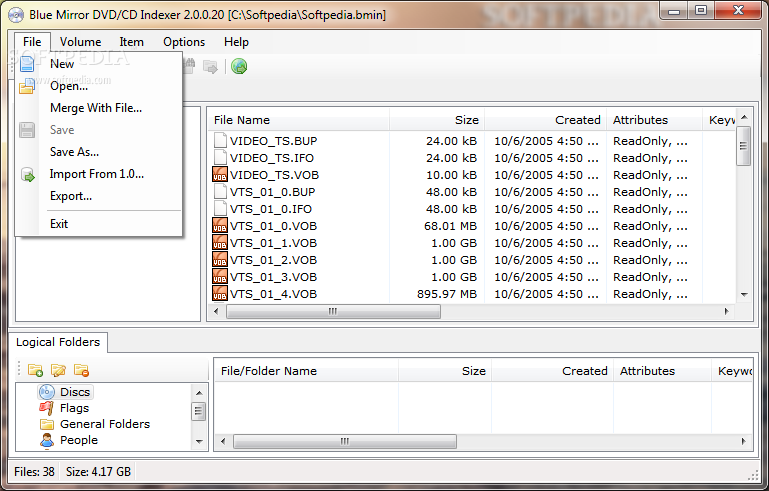Click the disc icon beside Discs
Image resolution: width=769 pixels, height=491 pixels.
click(x=47, y=392)
